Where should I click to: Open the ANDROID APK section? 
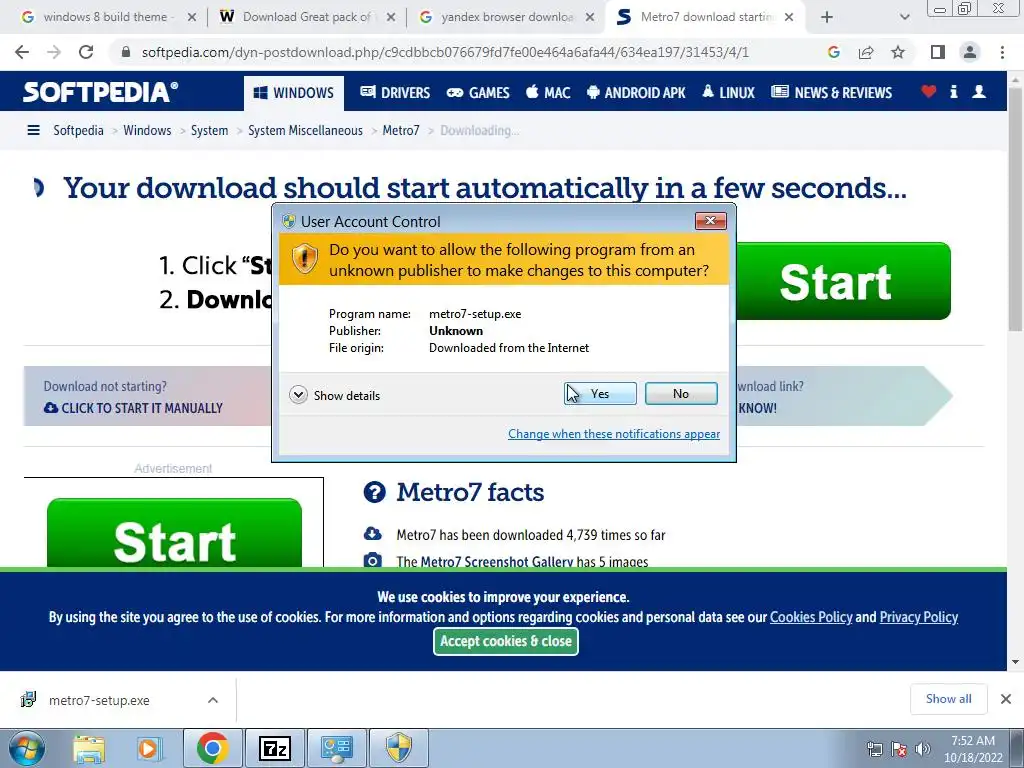pos(636,93)
